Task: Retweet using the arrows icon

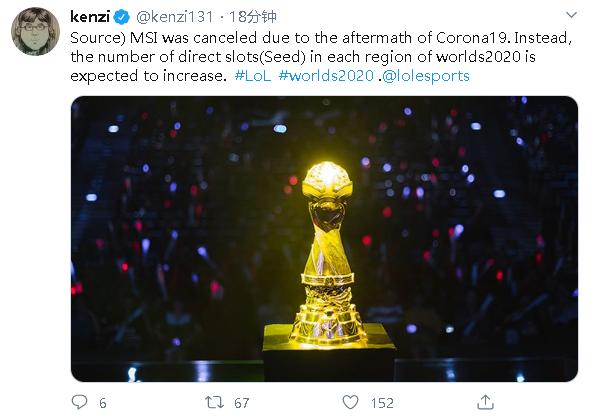Action: [214, 402]
